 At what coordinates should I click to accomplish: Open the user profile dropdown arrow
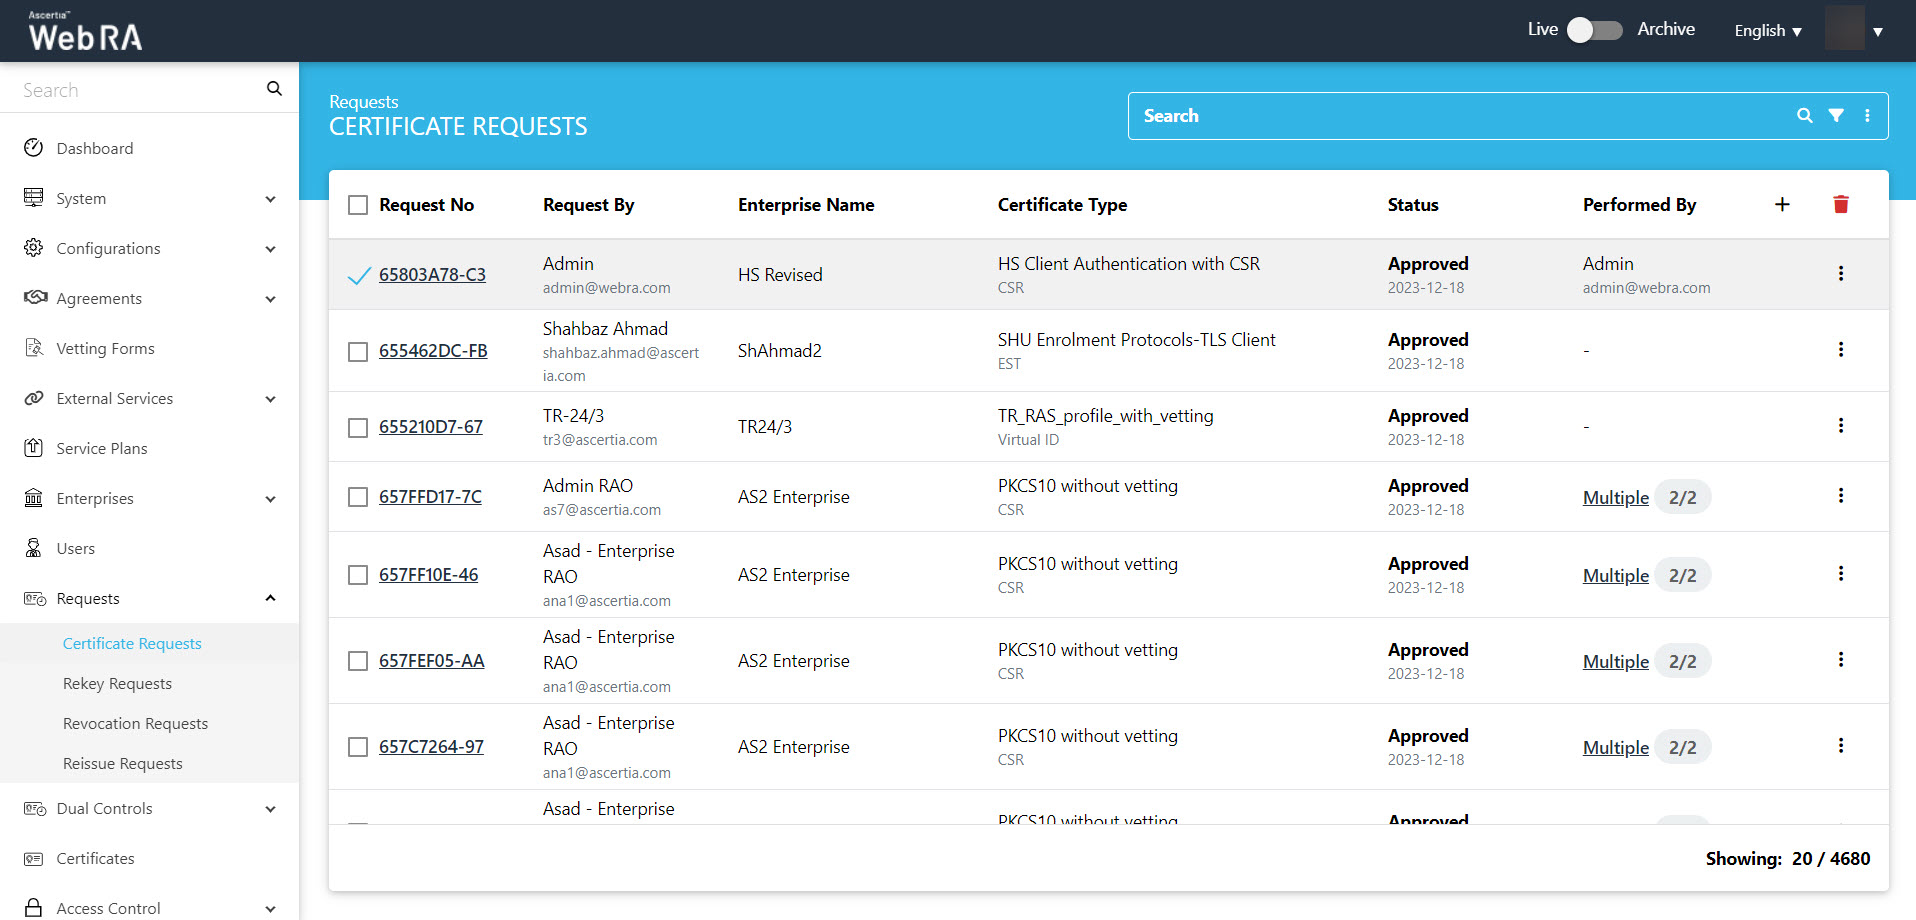coord(1877,31)
